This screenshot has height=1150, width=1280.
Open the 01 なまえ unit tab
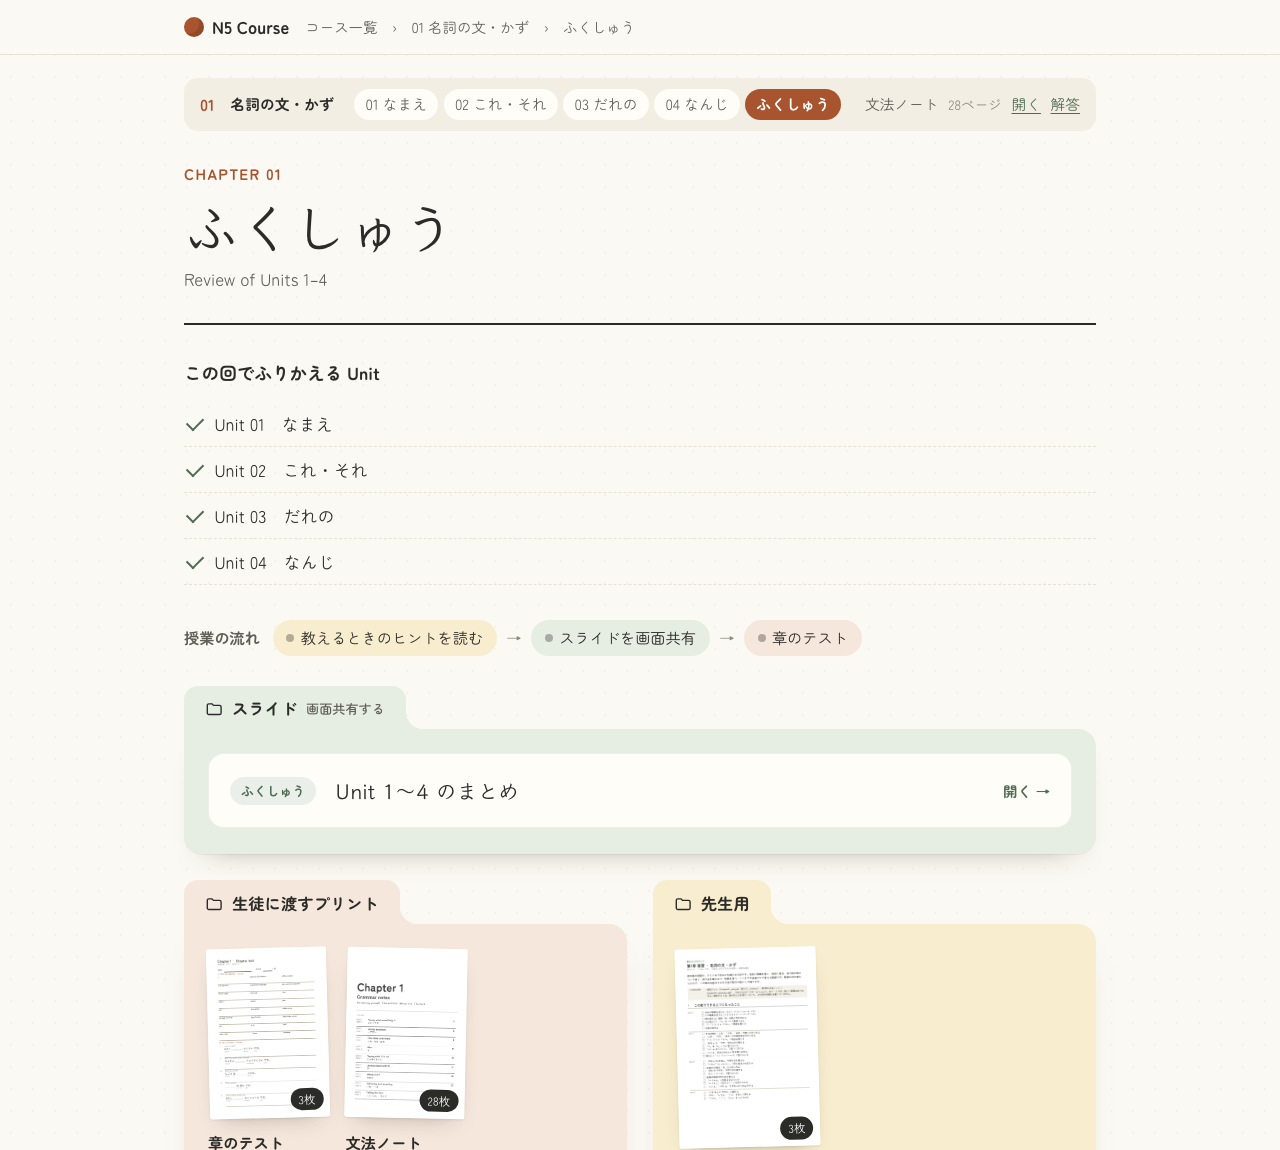tap(395, 105)
